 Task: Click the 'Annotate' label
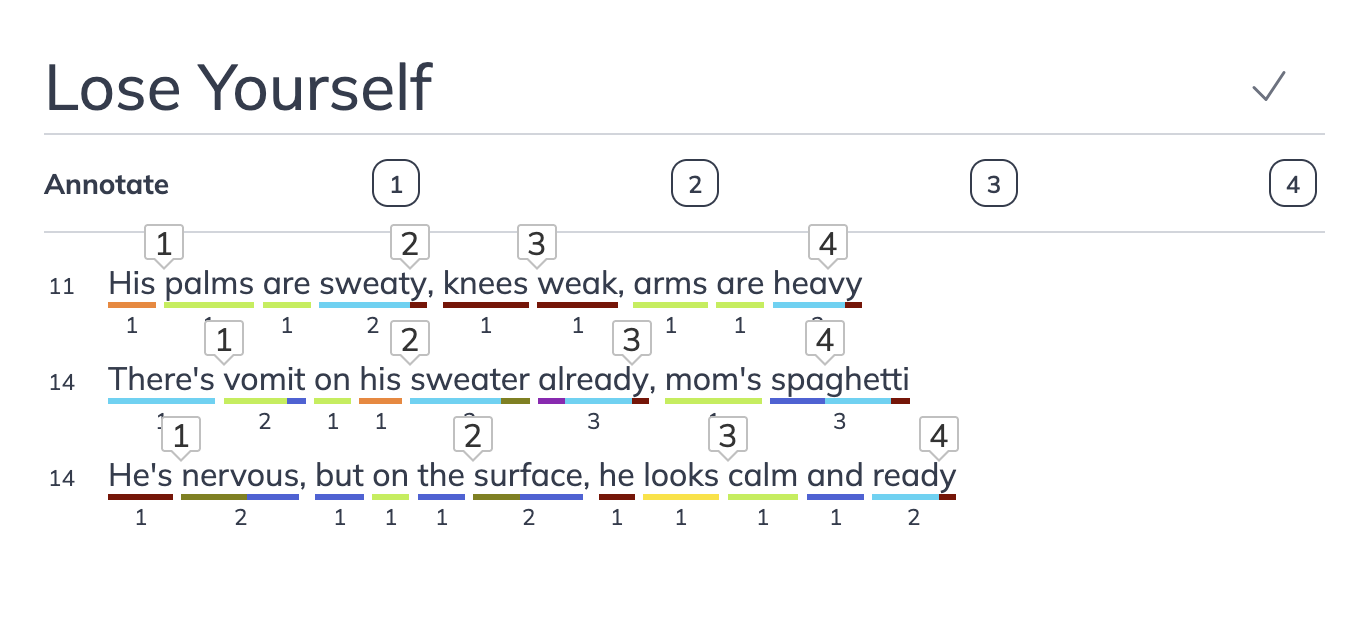106,184
